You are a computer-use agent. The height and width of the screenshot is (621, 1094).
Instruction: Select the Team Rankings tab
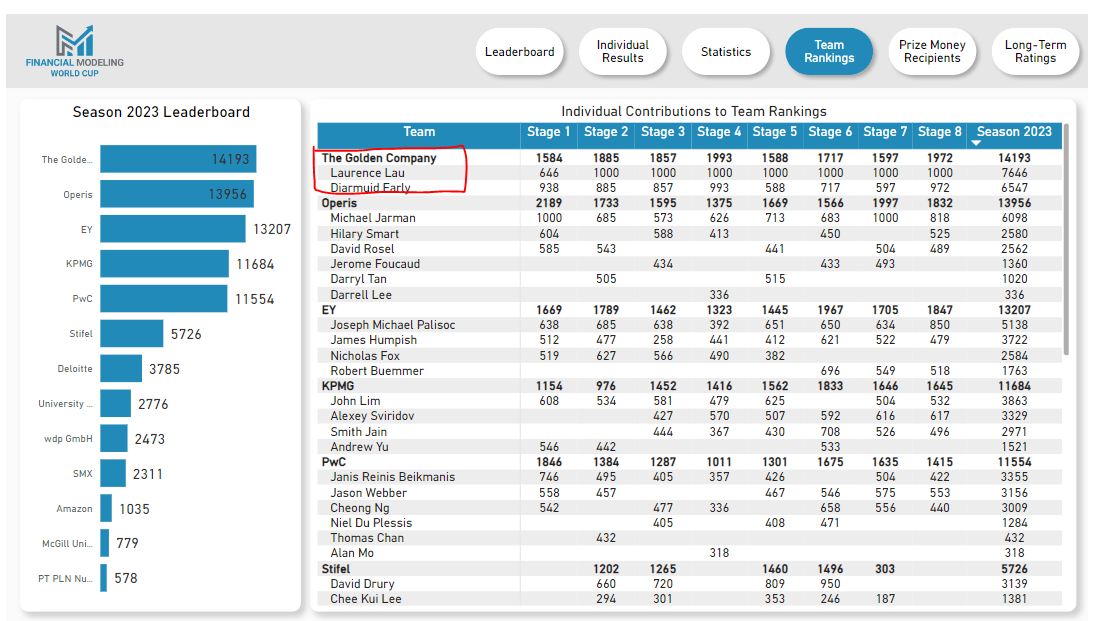pos(829,52)
